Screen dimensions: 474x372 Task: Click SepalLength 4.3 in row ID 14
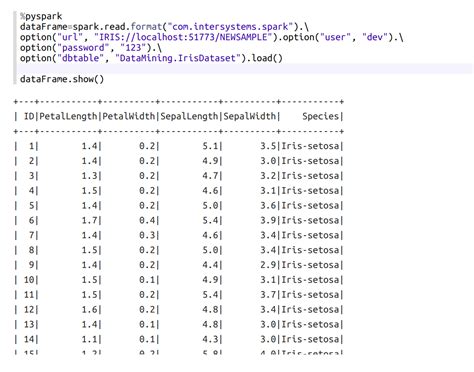point(210,339)
